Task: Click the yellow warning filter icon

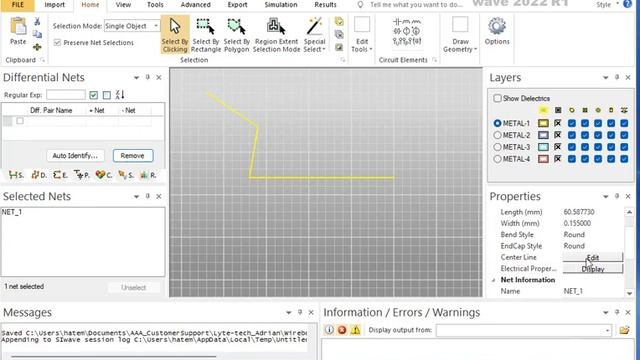Action: click(355, 330)
